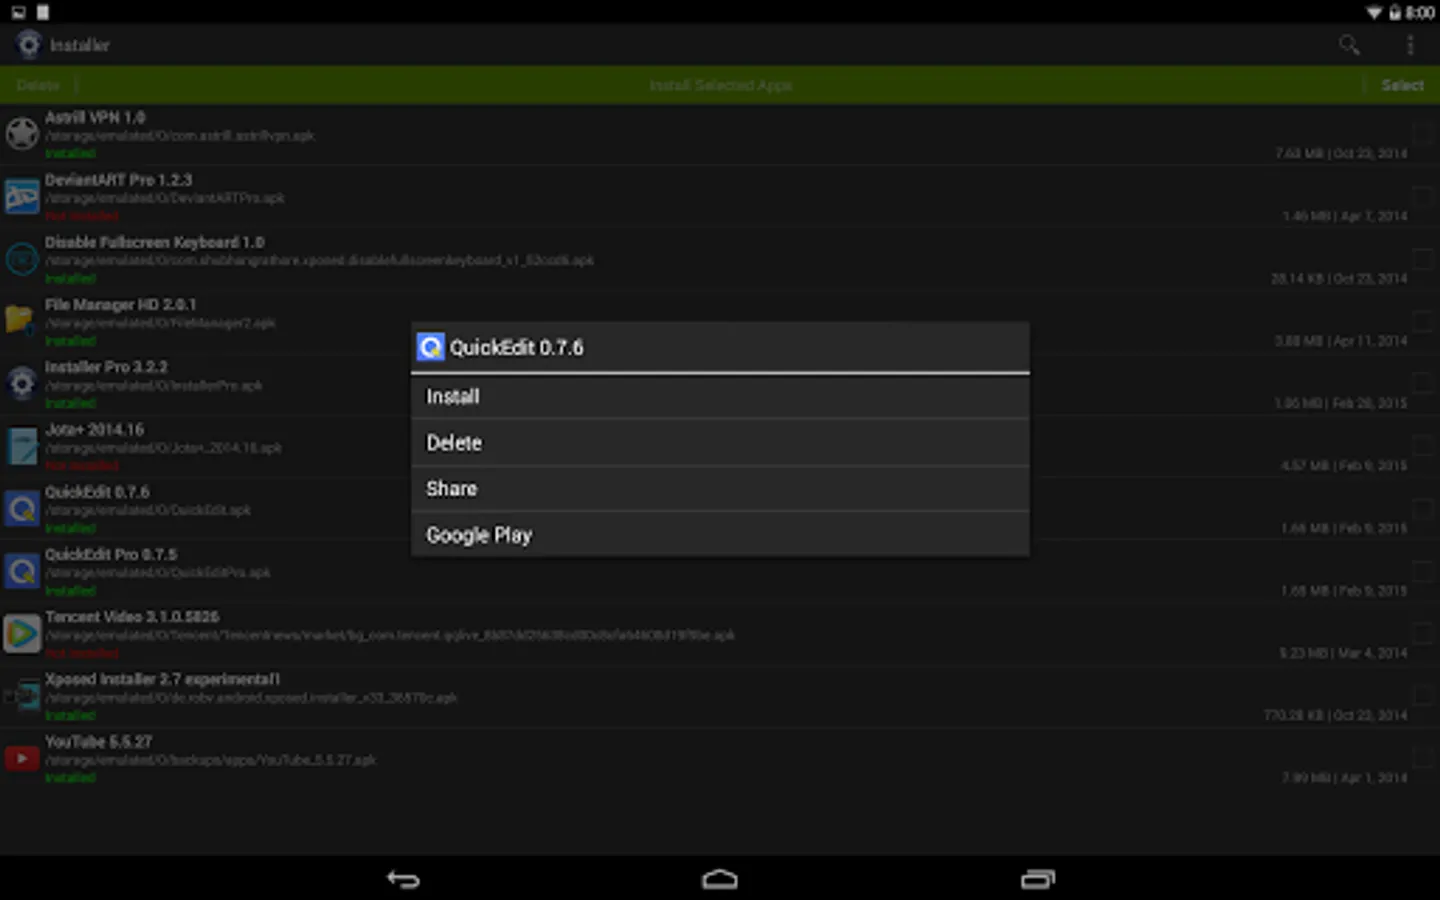Tick the checkbox for Installer Pro

tap(1423, 384)
